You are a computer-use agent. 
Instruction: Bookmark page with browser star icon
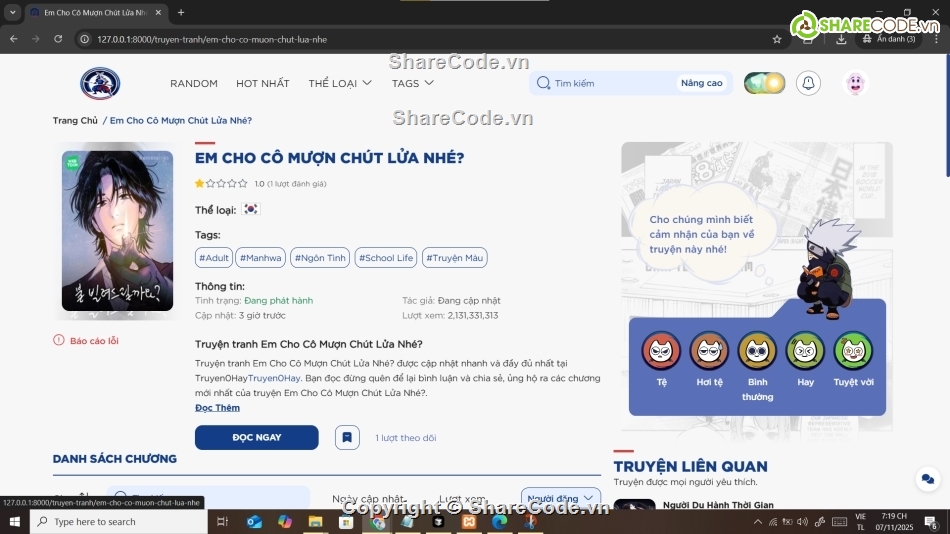pyautogui.click(x=777, y=39)
